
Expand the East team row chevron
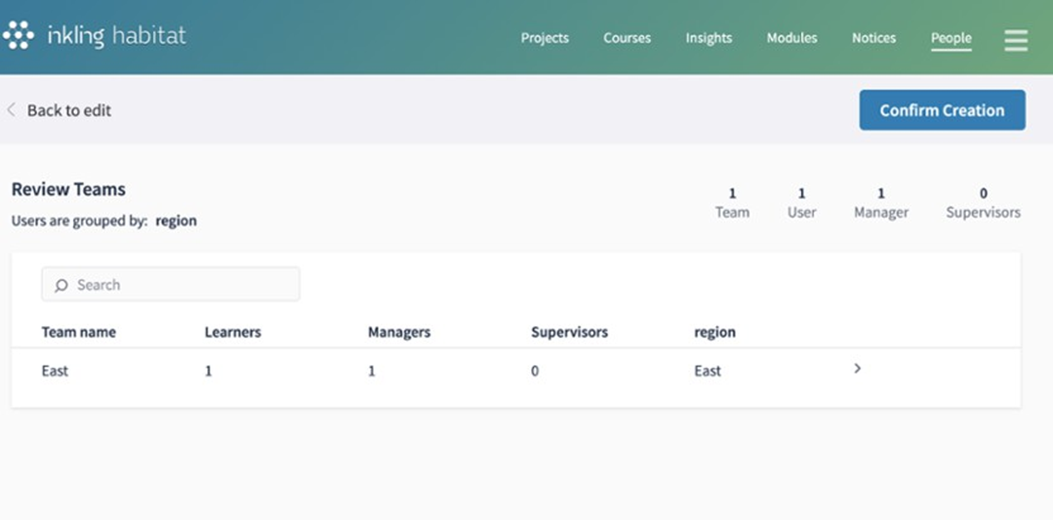click(857, 369)
